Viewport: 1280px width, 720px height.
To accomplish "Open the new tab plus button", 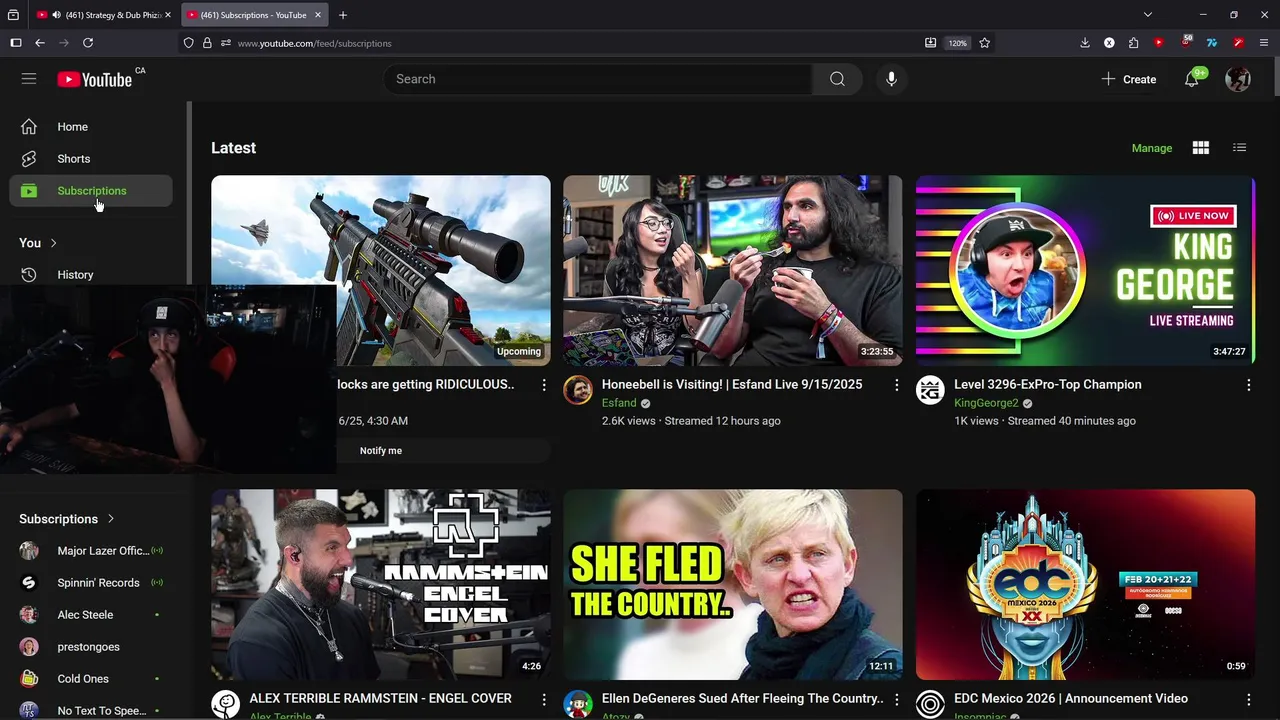I will point(343,15).
